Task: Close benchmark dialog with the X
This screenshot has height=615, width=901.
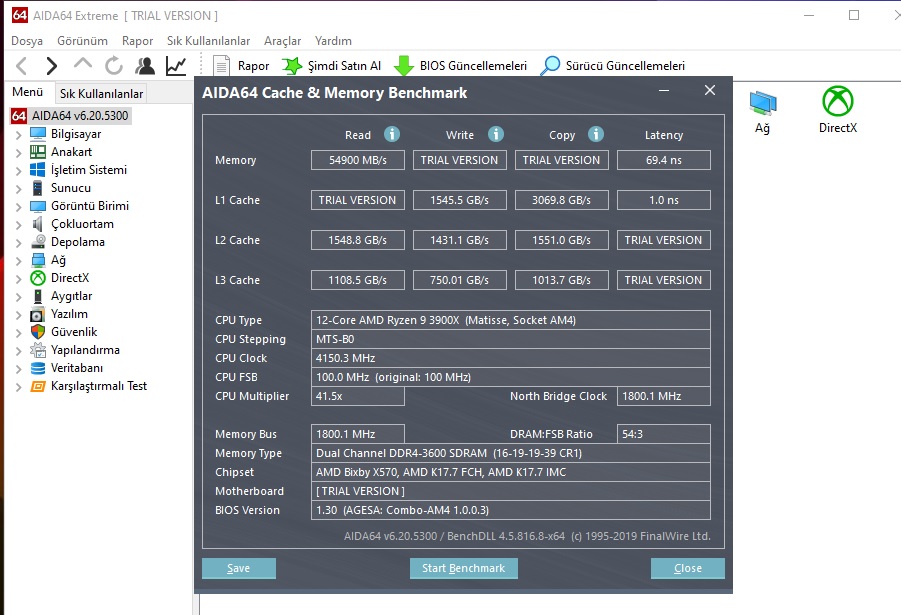Action: pyautogui.click(x=710, y=90)
